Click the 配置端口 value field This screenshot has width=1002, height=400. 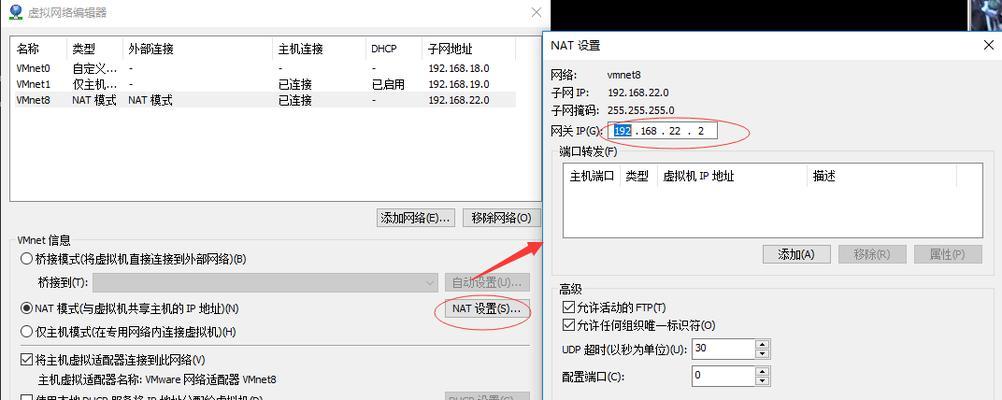click(723, 375)
